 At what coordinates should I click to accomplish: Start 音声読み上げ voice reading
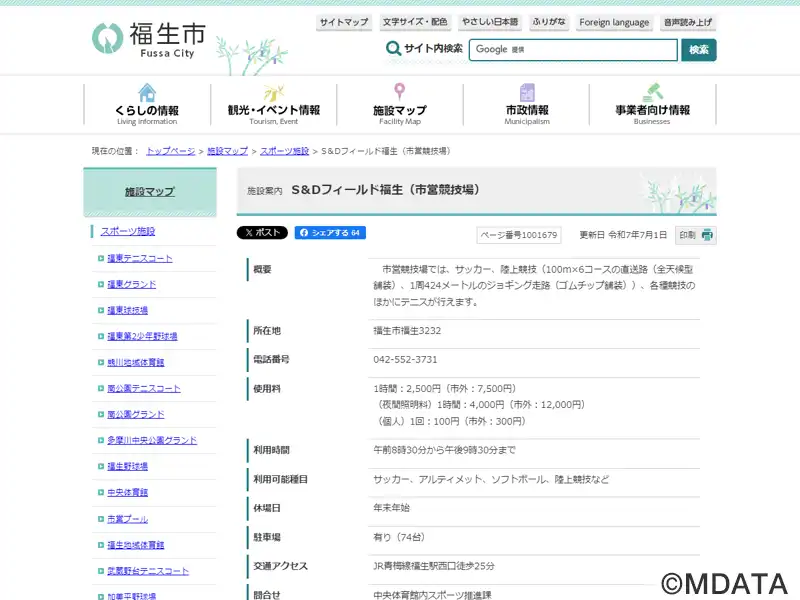[x=688, y=22]
